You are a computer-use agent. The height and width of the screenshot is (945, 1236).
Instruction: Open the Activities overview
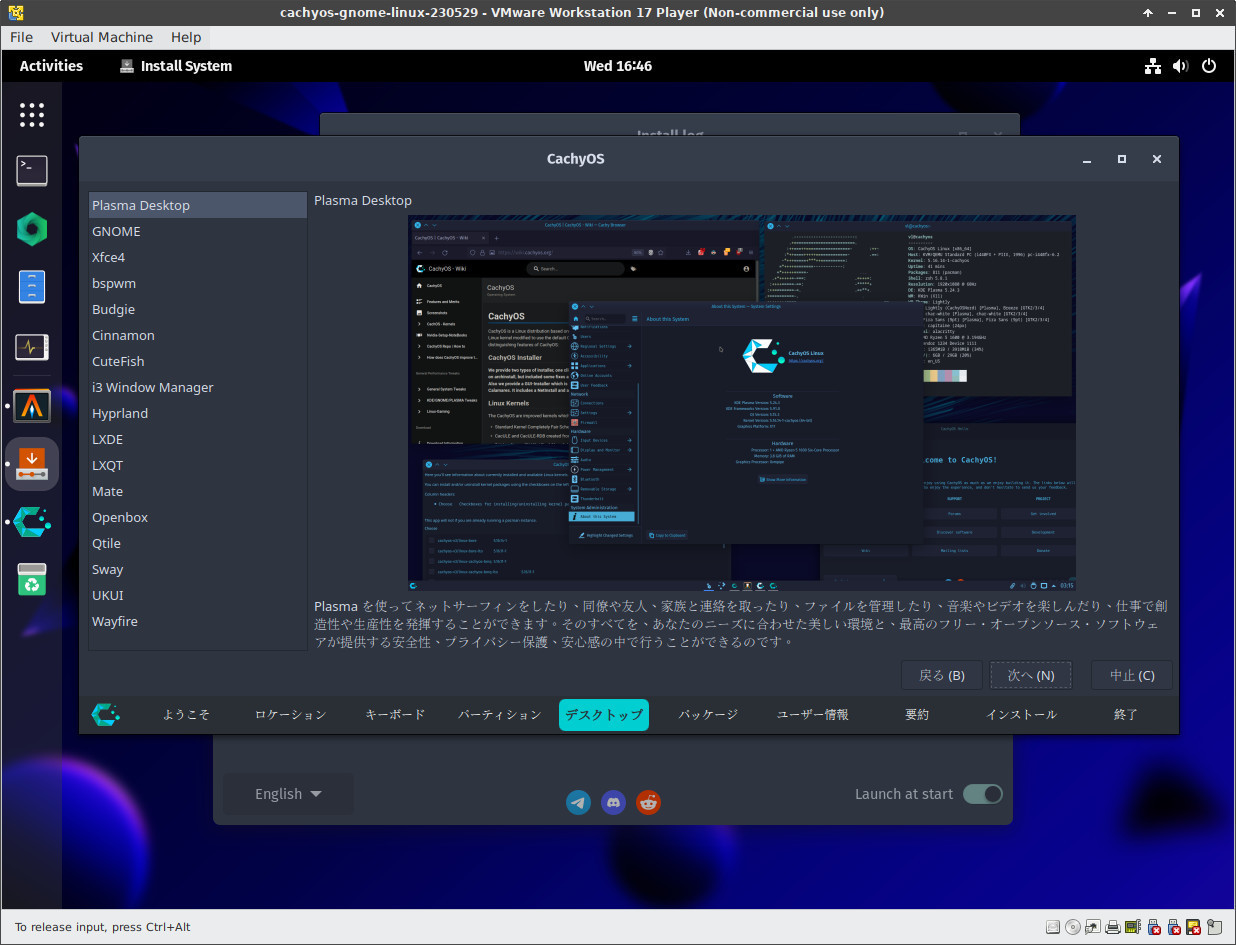[x=51, y=66]
